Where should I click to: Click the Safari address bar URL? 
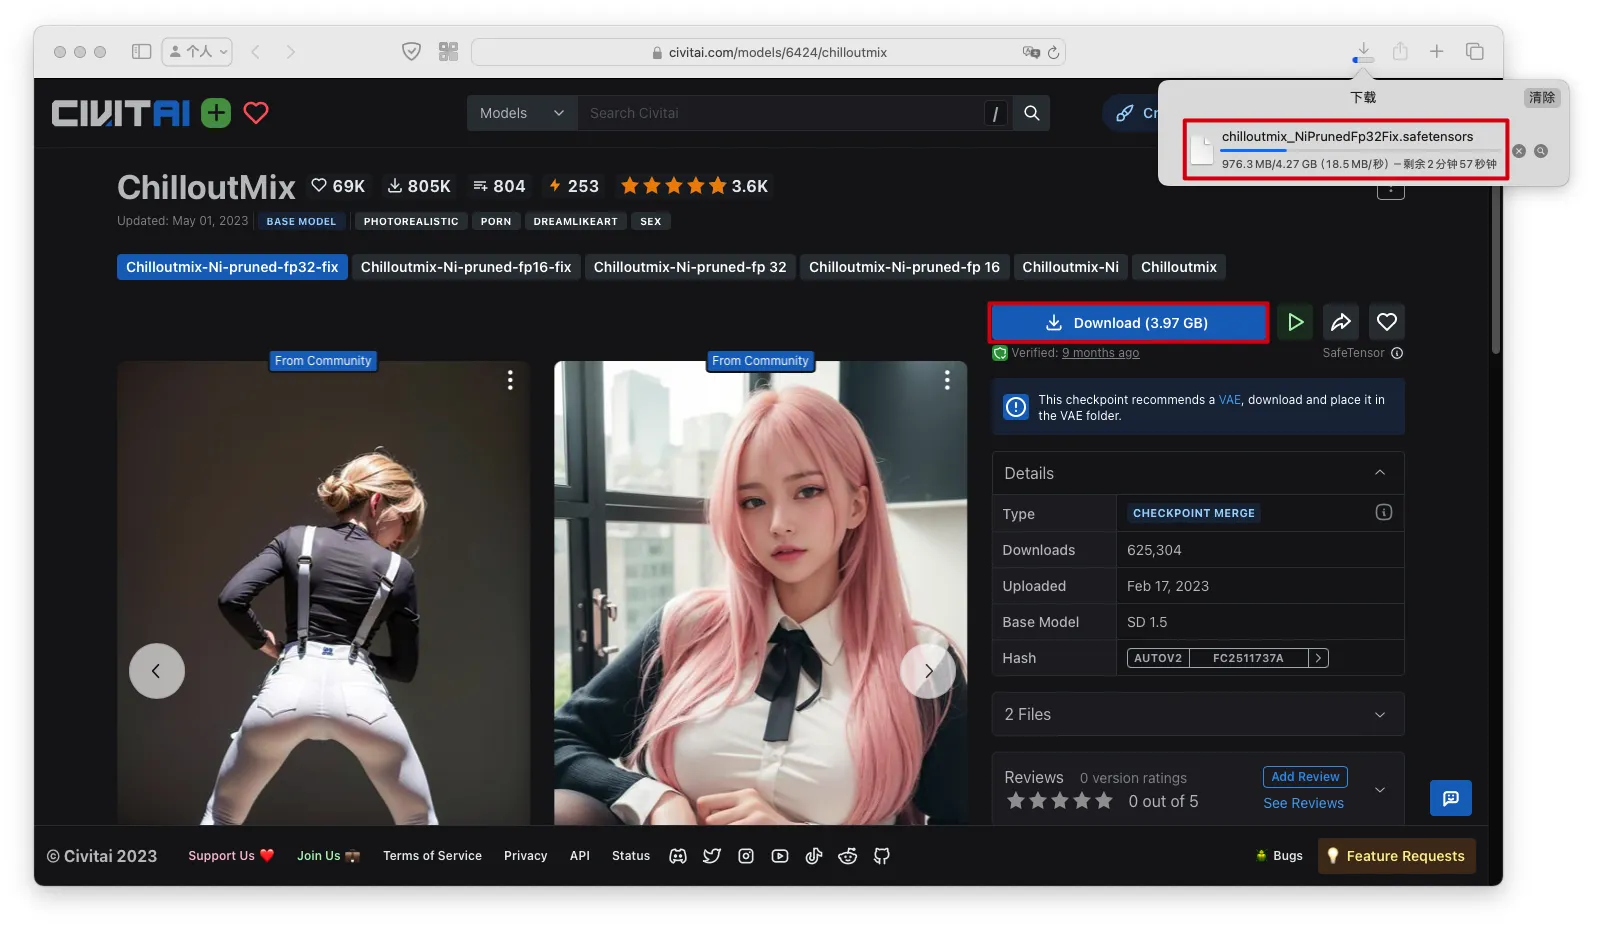tap(777, 52)
